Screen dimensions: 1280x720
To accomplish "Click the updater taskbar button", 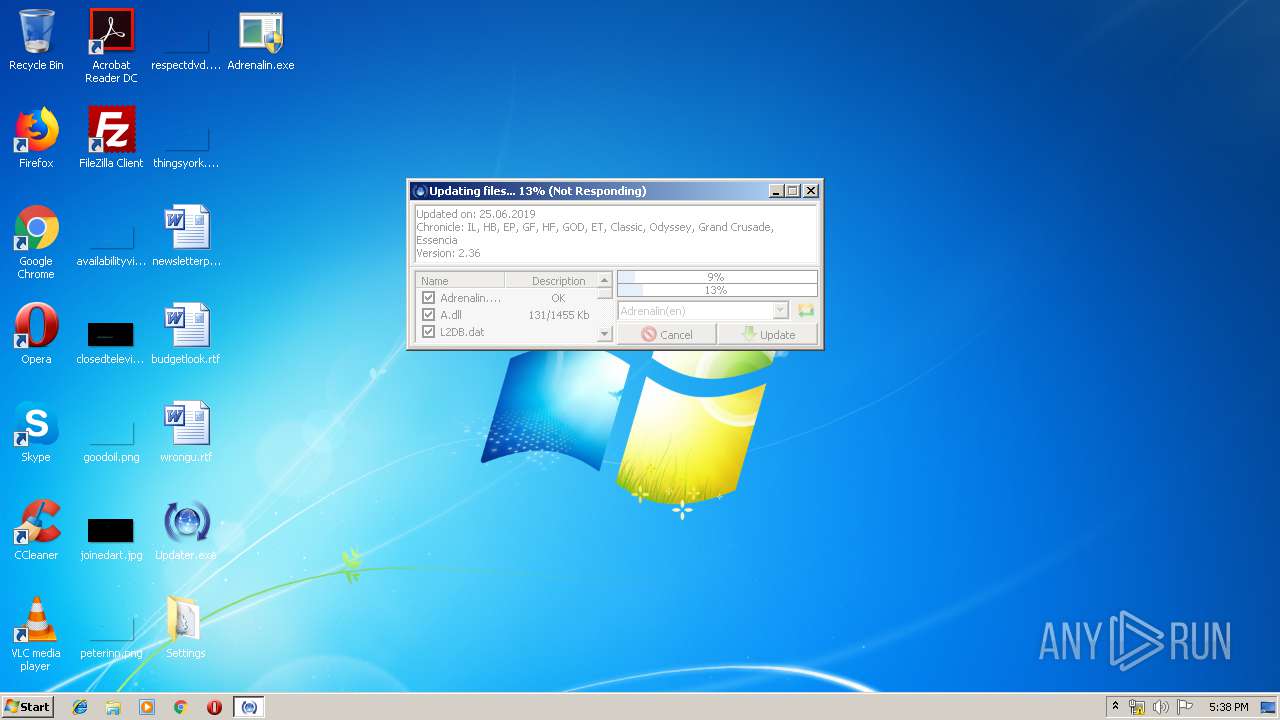I will tap(249, 707).
